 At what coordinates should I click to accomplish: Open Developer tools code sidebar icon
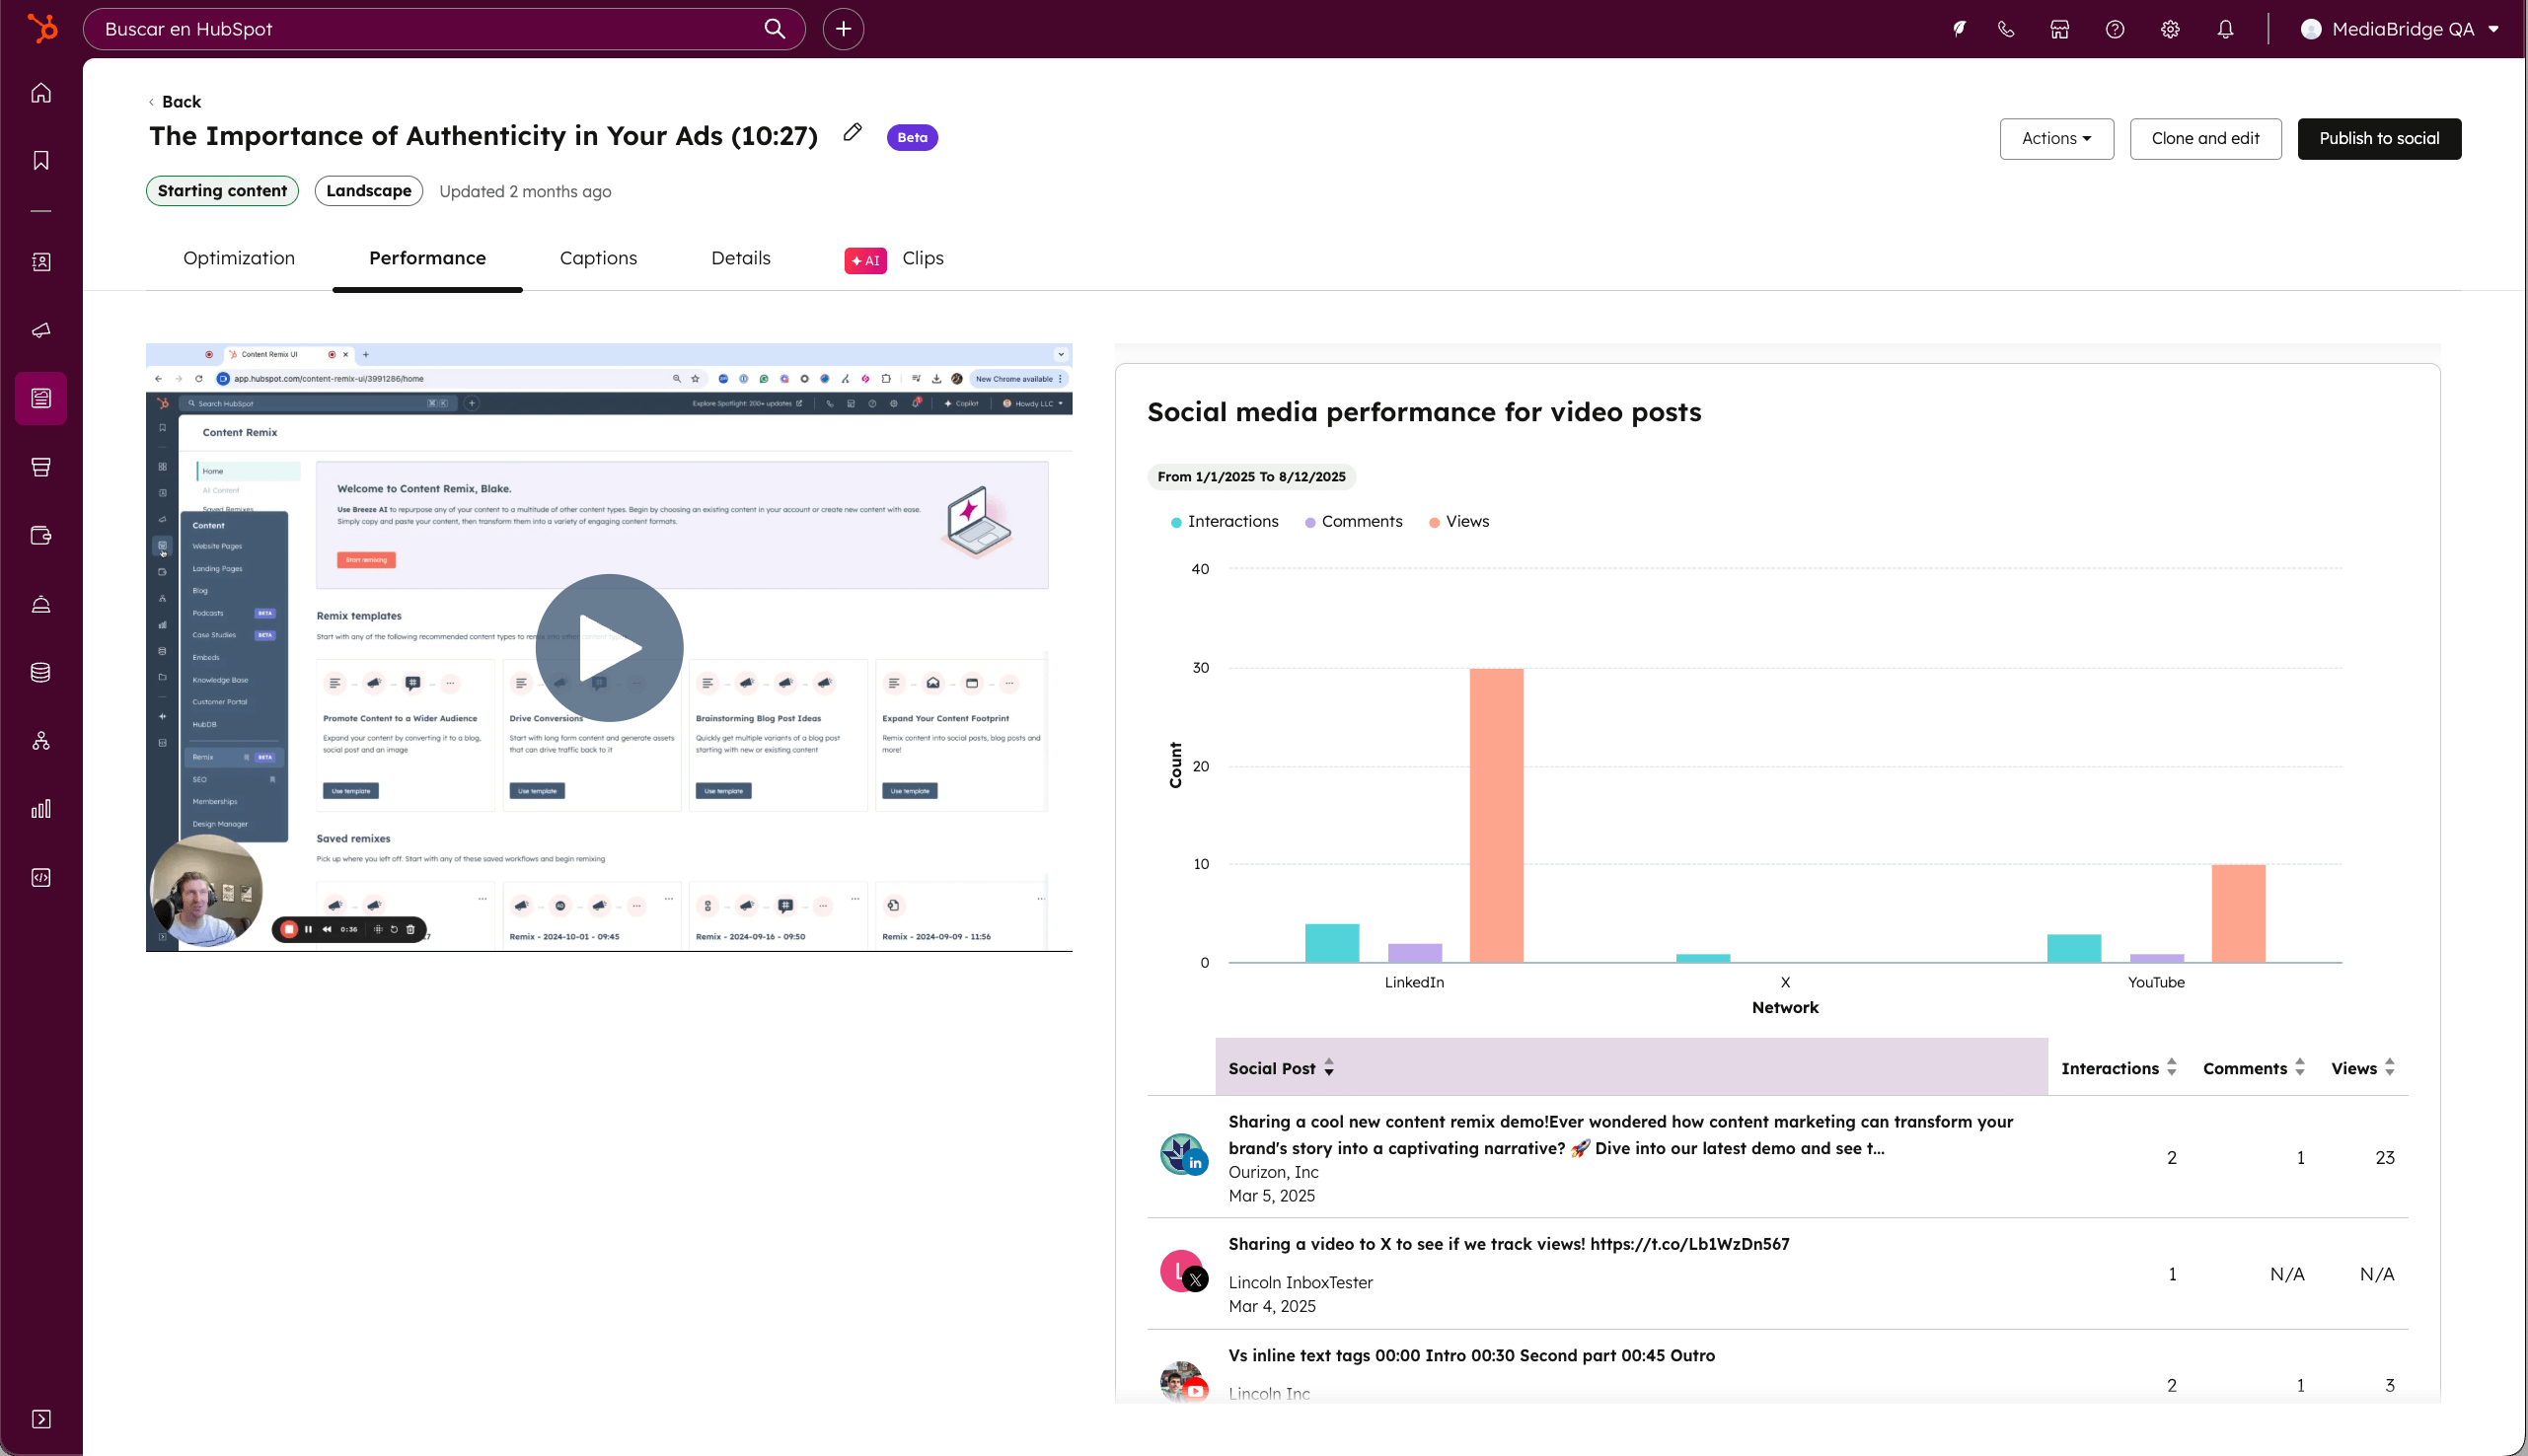(x=41, y=877)
